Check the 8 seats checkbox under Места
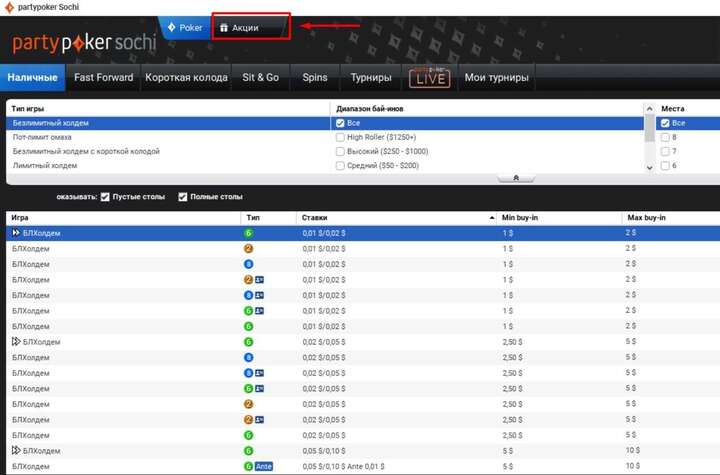 (x=665, y=137)
